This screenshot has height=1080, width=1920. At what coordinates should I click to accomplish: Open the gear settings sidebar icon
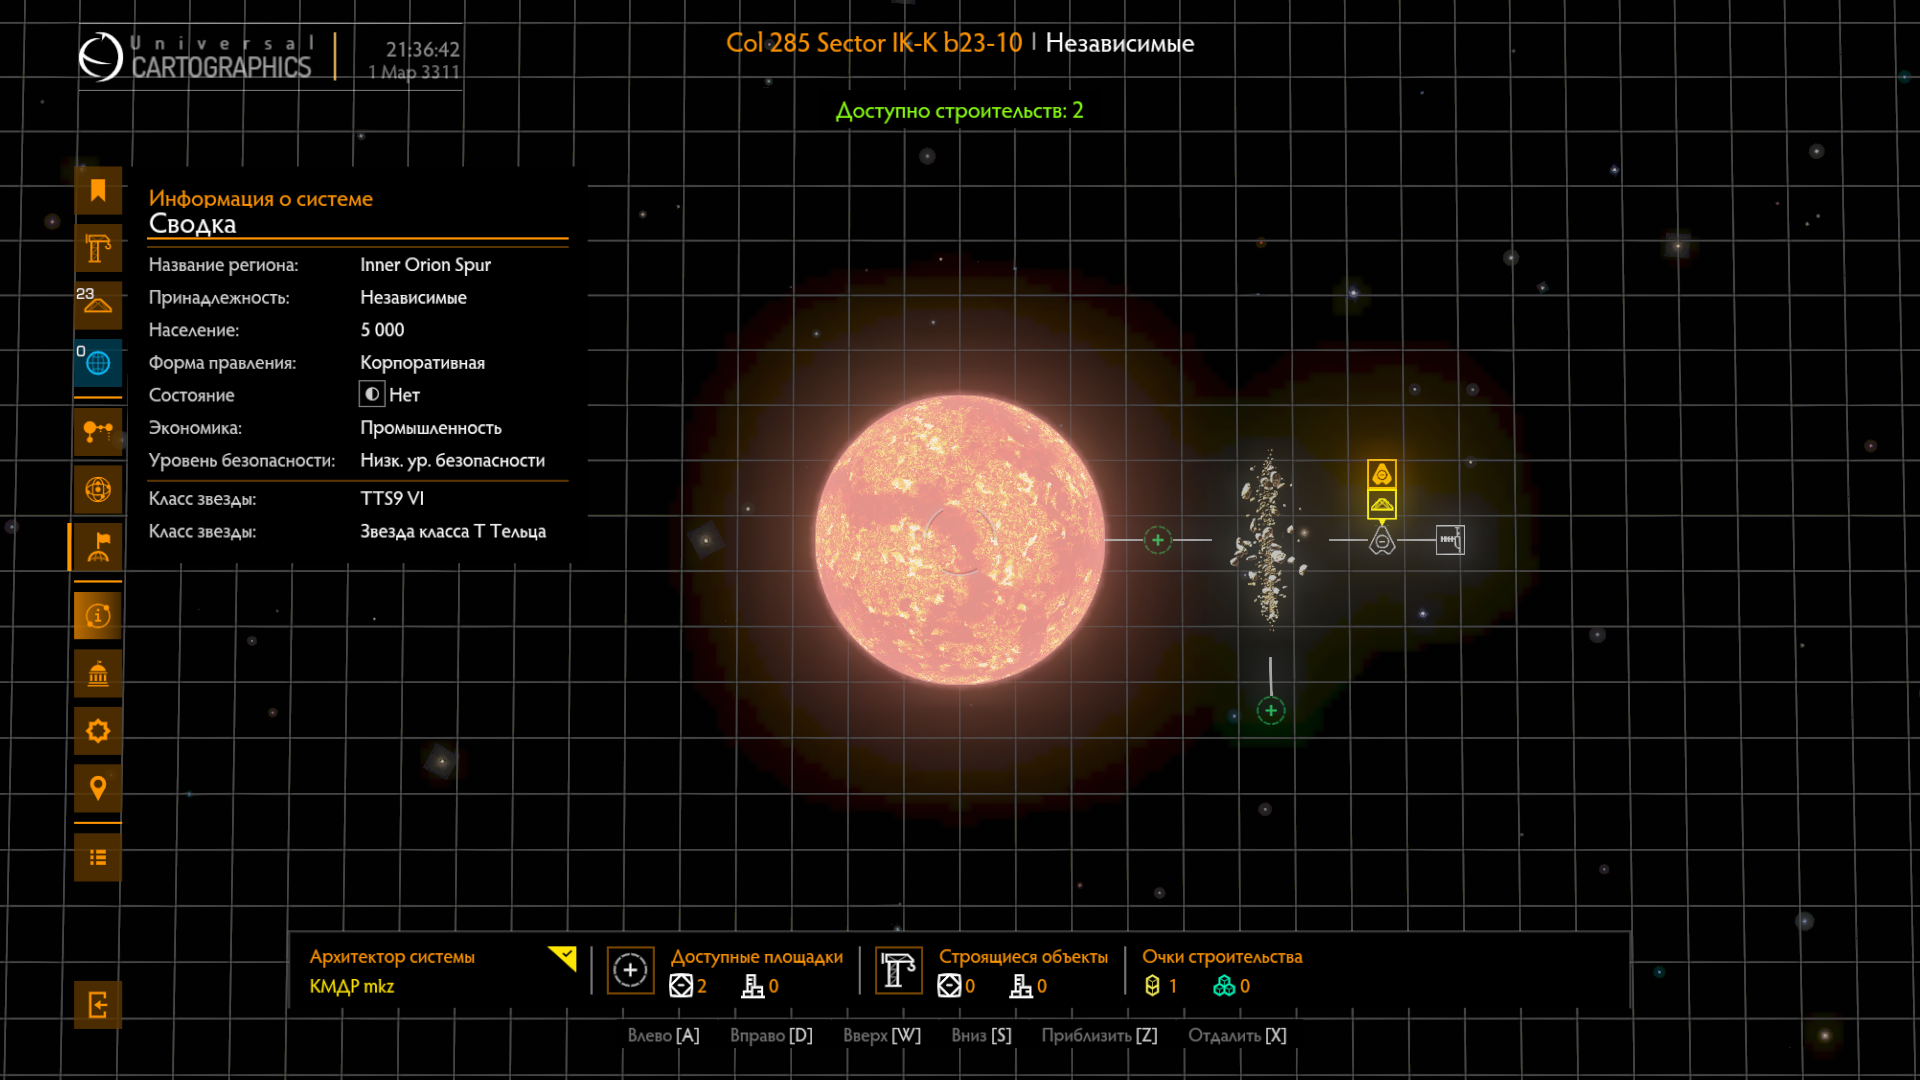98,731
